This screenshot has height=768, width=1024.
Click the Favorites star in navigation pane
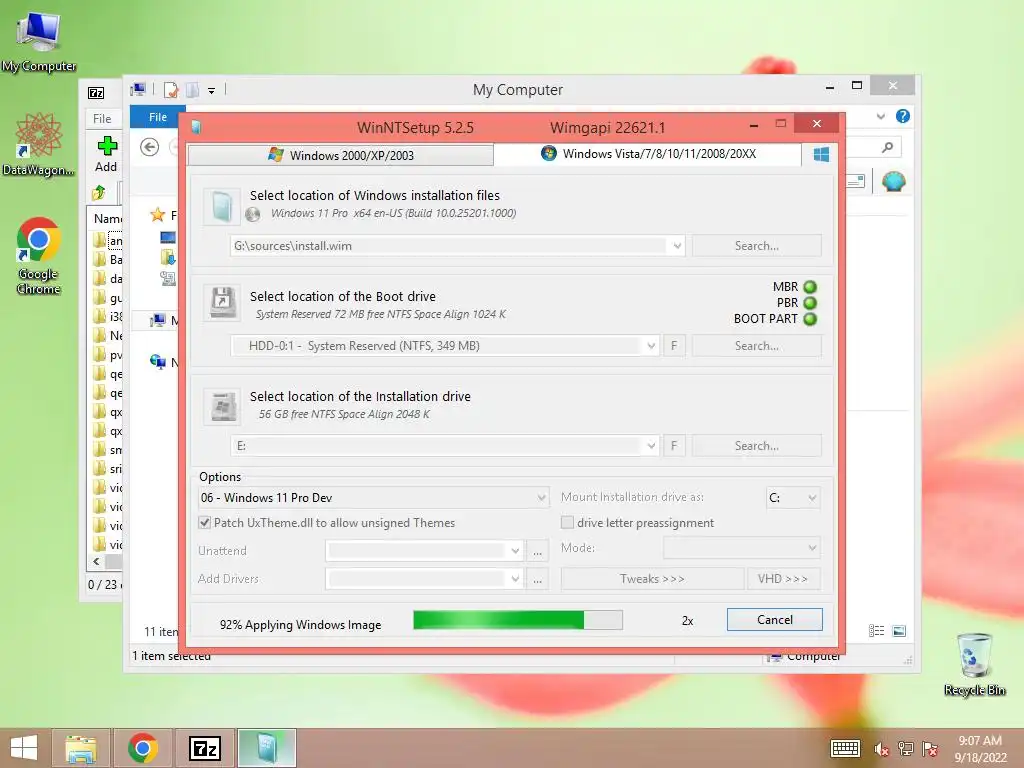tap(157, 215)
